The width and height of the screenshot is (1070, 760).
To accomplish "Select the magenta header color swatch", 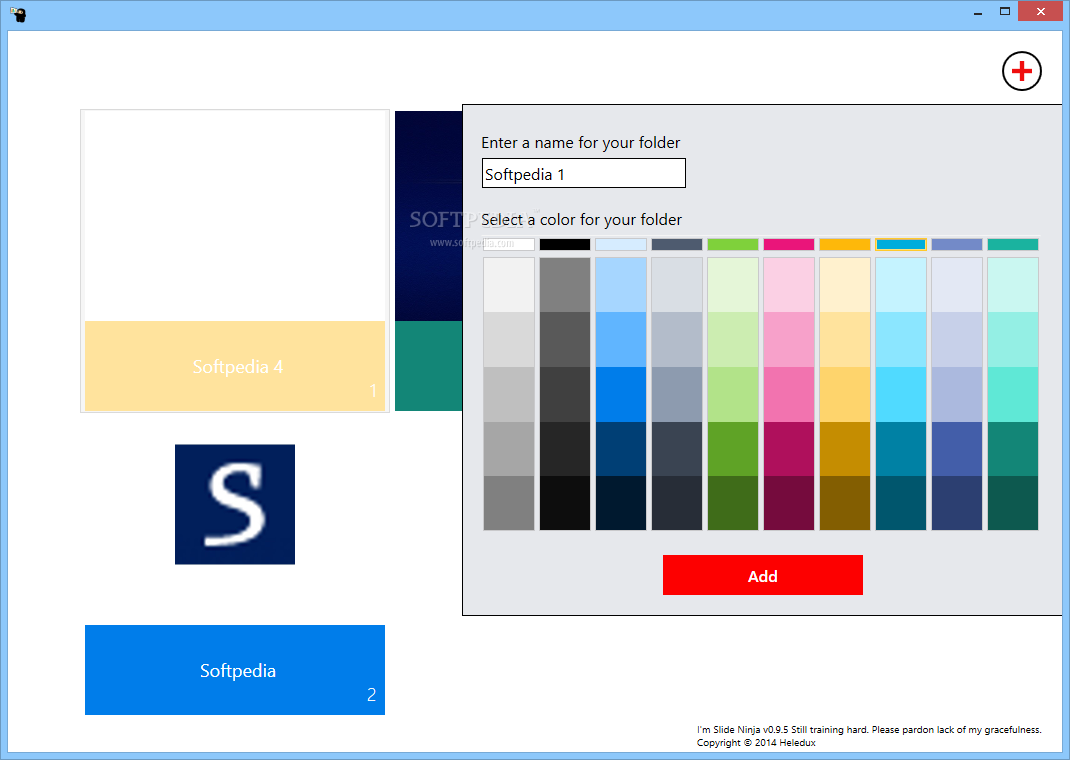I will (x=789, y=244).
